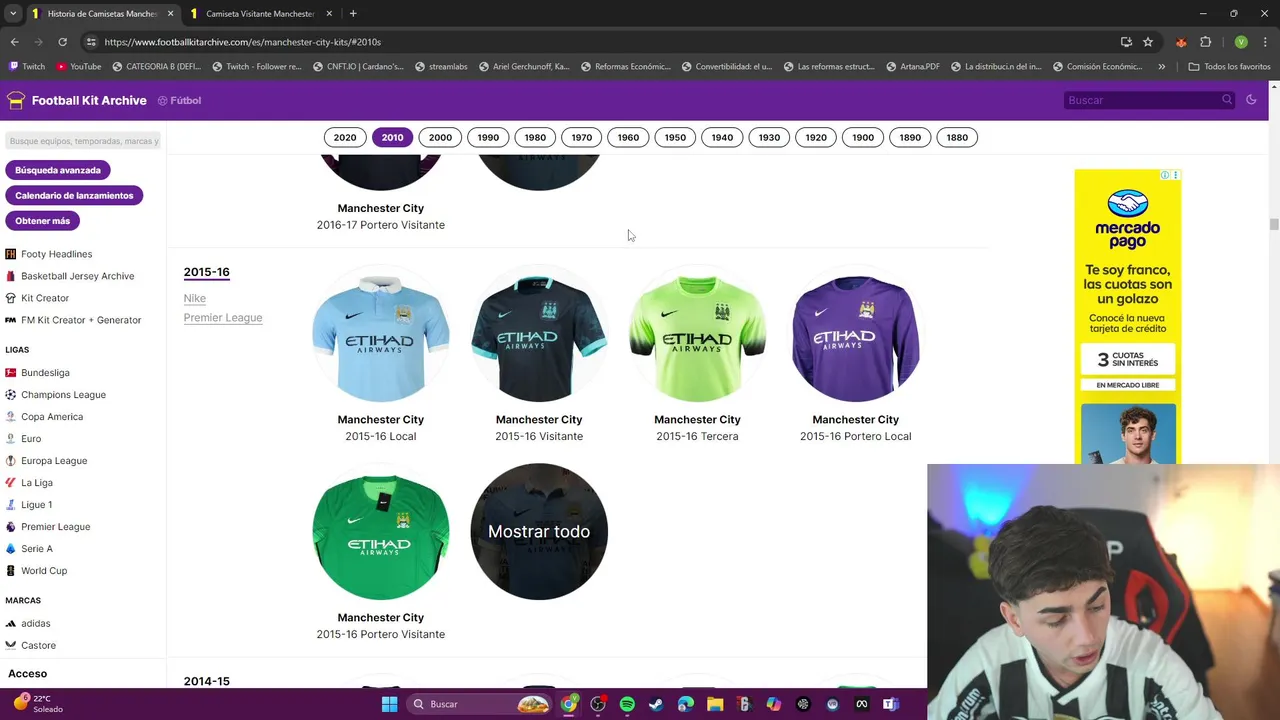Bookmark this page with the star icon

1148,42
